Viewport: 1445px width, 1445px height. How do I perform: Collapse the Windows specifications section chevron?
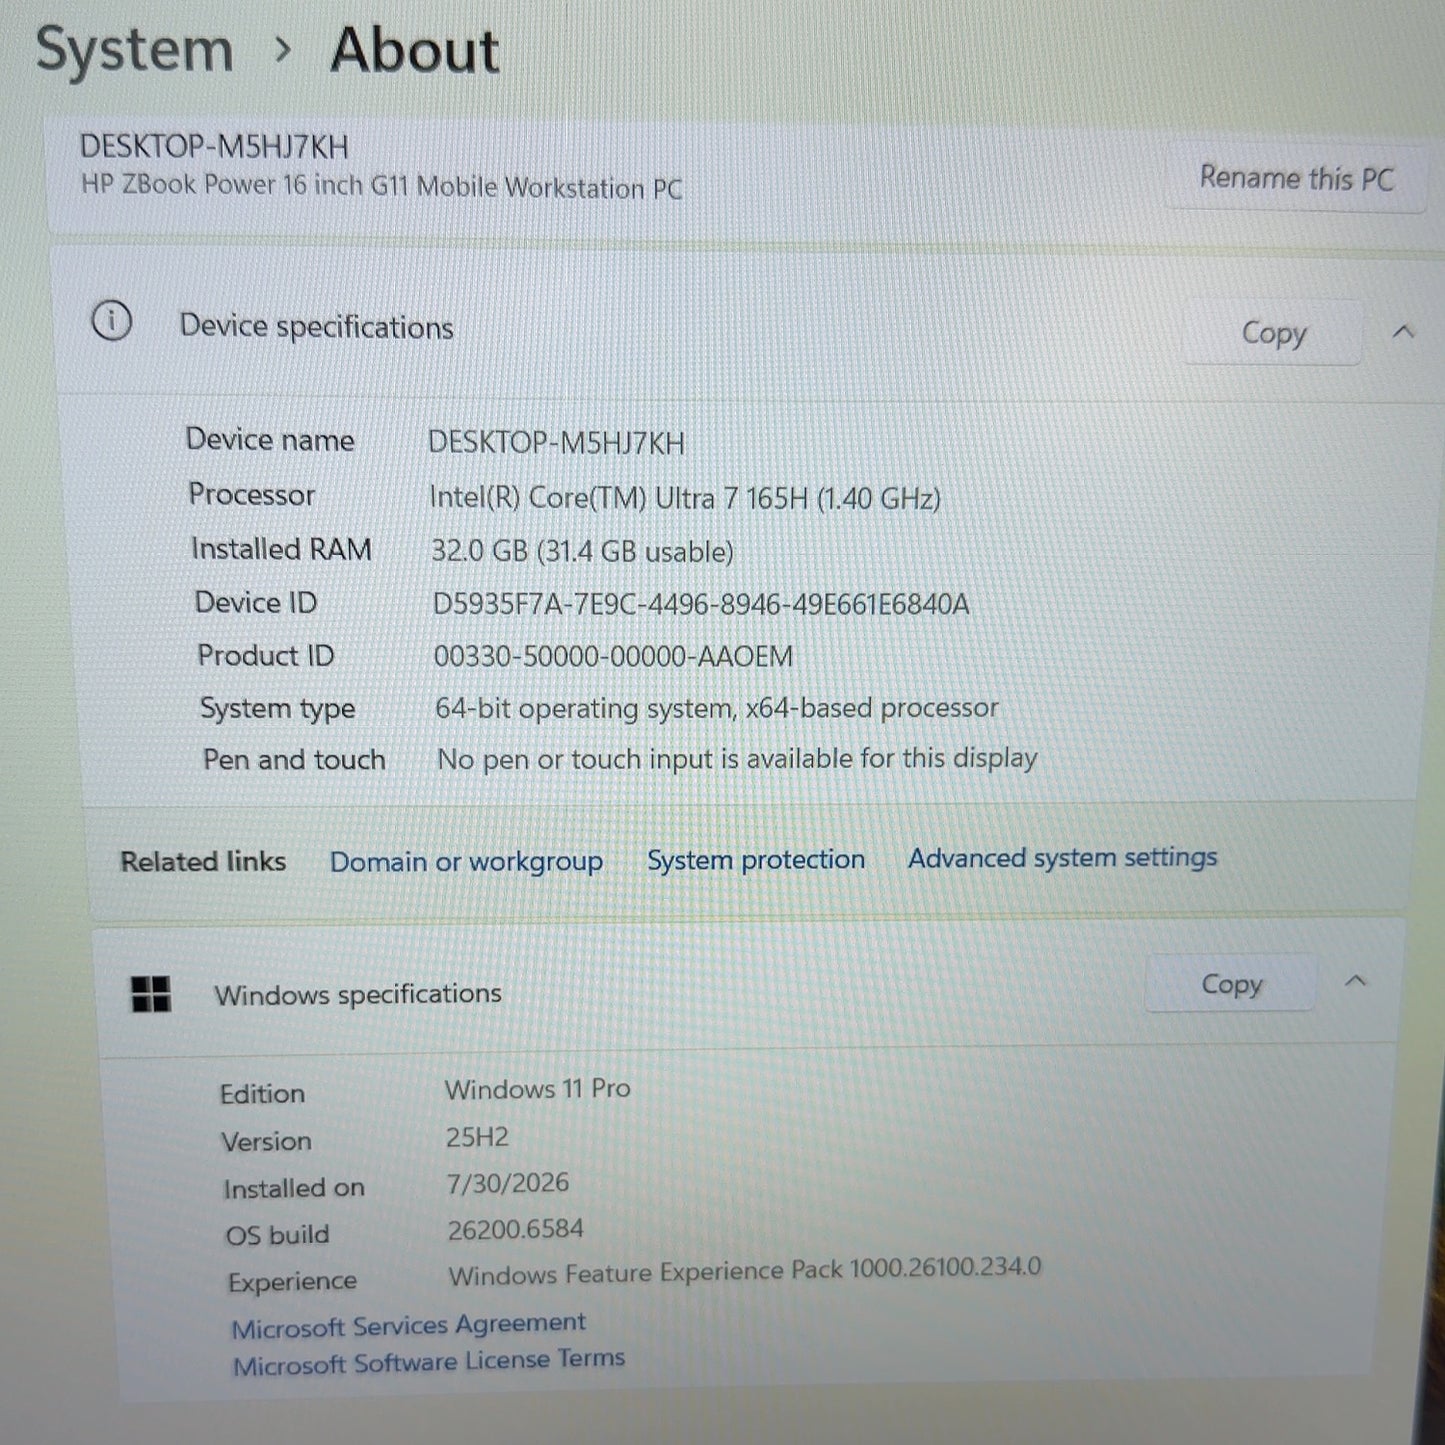click(x=1355, y=981)
